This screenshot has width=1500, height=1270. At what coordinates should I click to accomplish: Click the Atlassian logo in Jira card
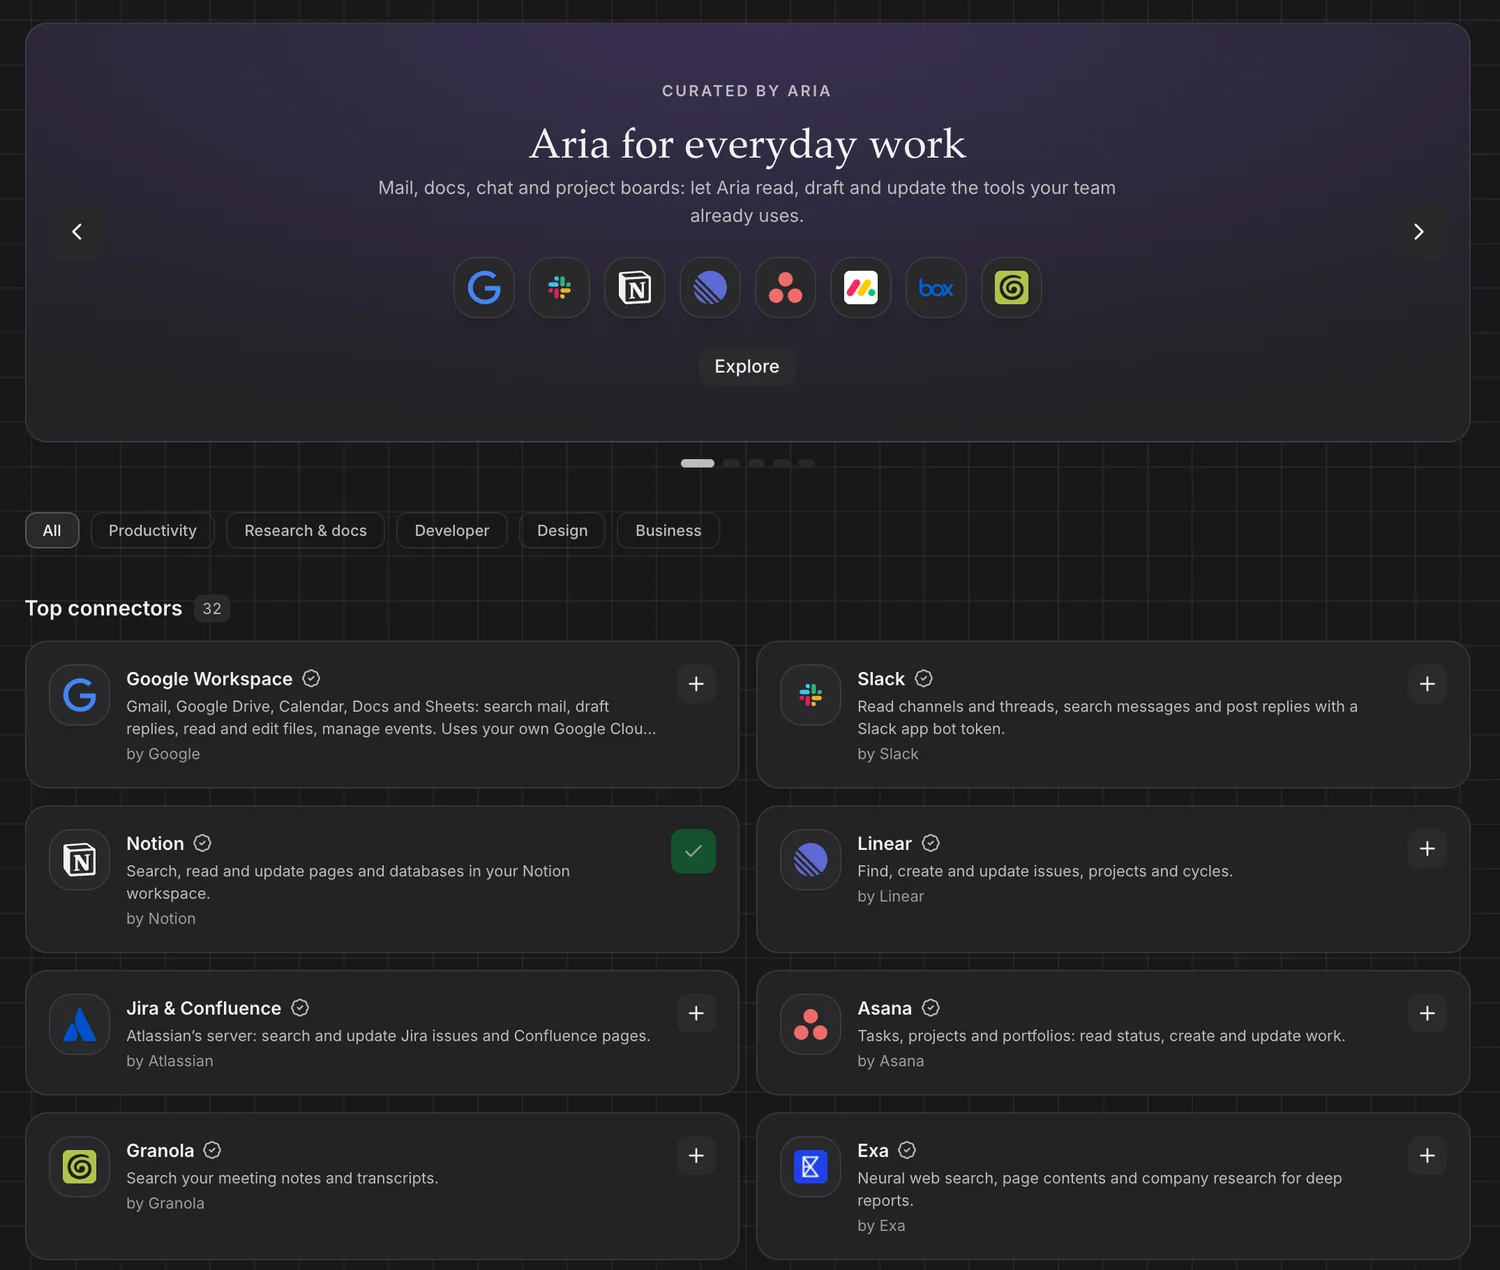(79, 1025)
